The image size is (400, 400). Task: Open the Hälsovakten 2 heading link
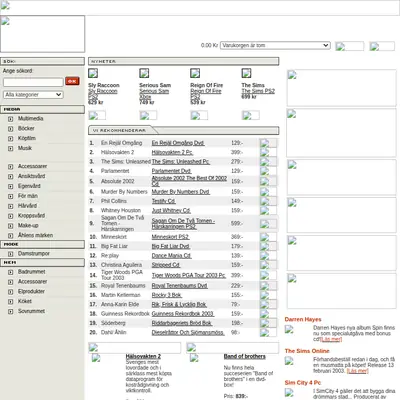(143, 356)
